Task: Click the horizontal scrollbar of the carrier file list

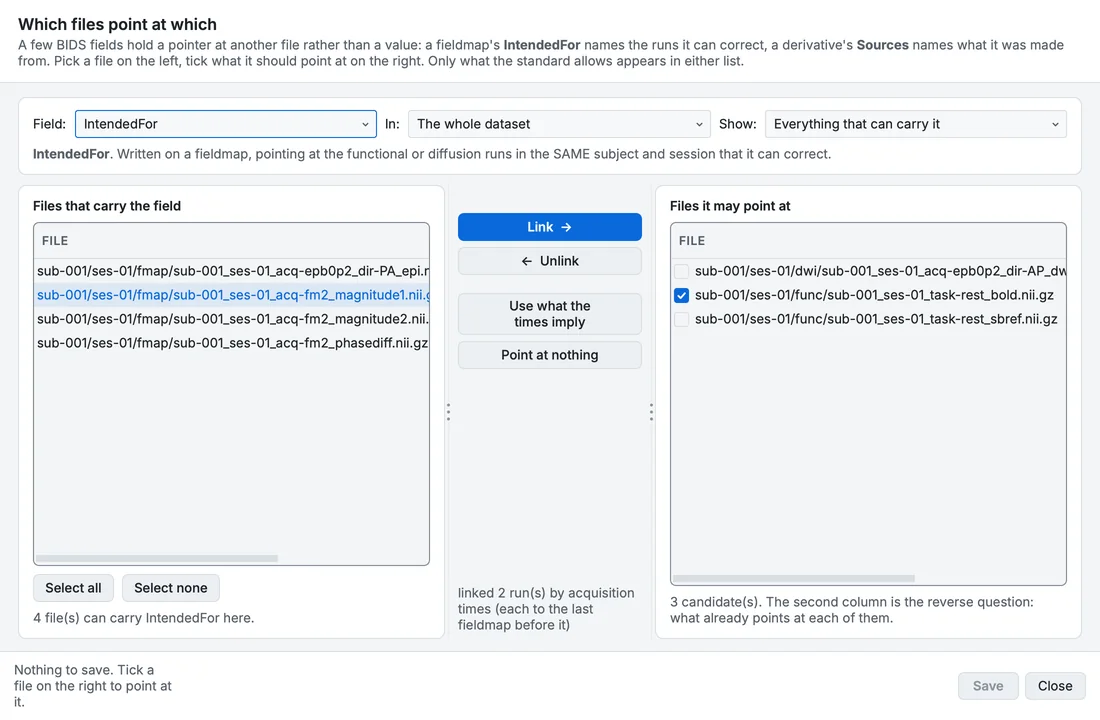Action: click(156, 559)
